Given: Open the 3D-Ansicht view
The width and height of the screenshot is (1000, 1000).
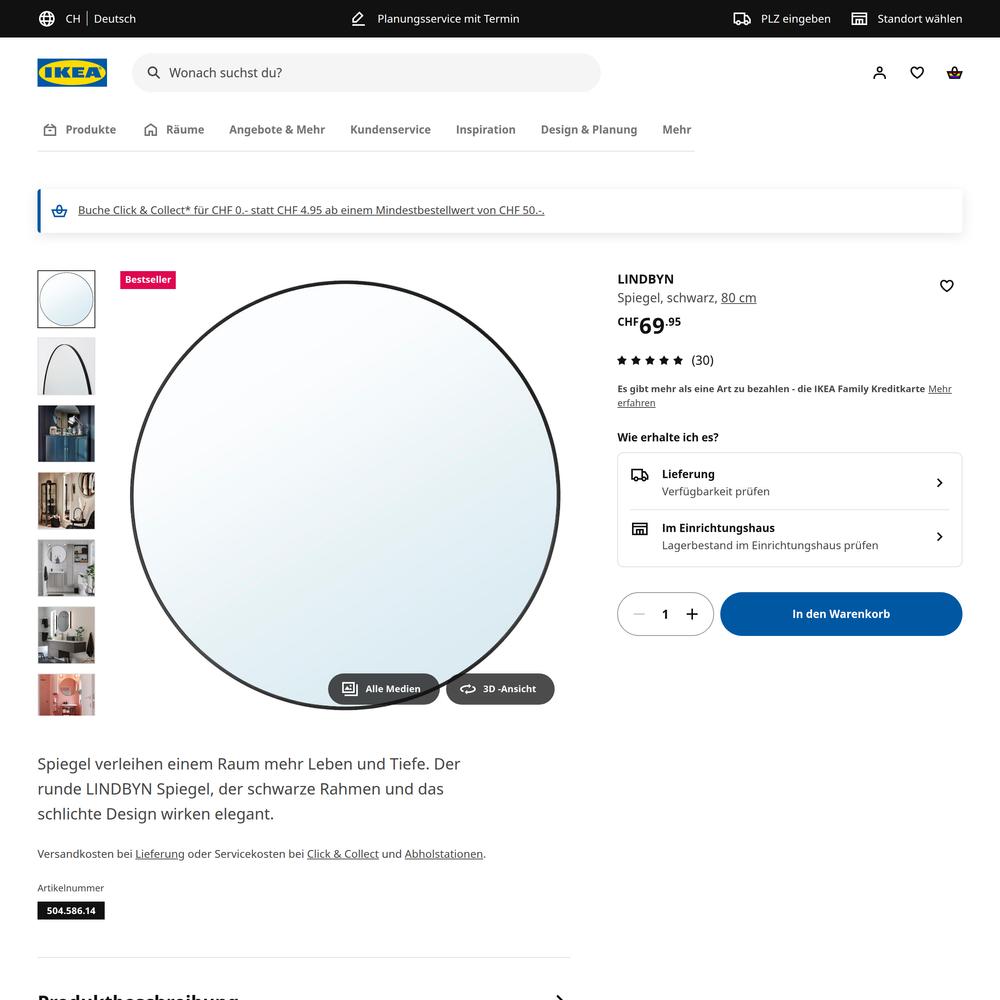Looking at the screenshot, I should click(500, 689).
